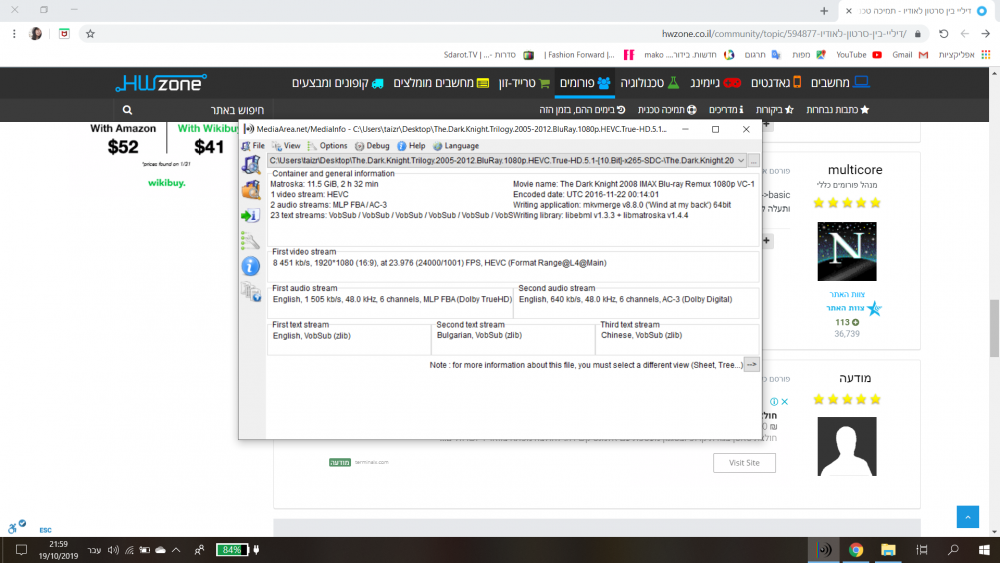Open the Help menu in MediaInfo
This screenshot has height=563, width=1000.
(x=411, y=146)
